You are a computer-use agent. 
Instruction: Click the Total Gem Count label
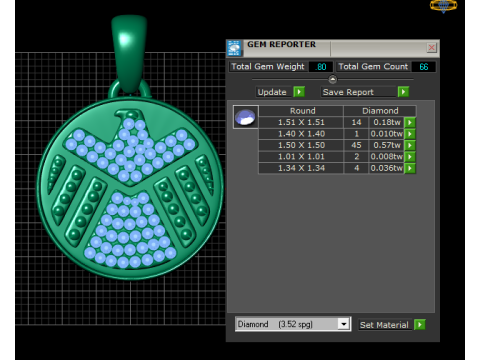[373, 67]
